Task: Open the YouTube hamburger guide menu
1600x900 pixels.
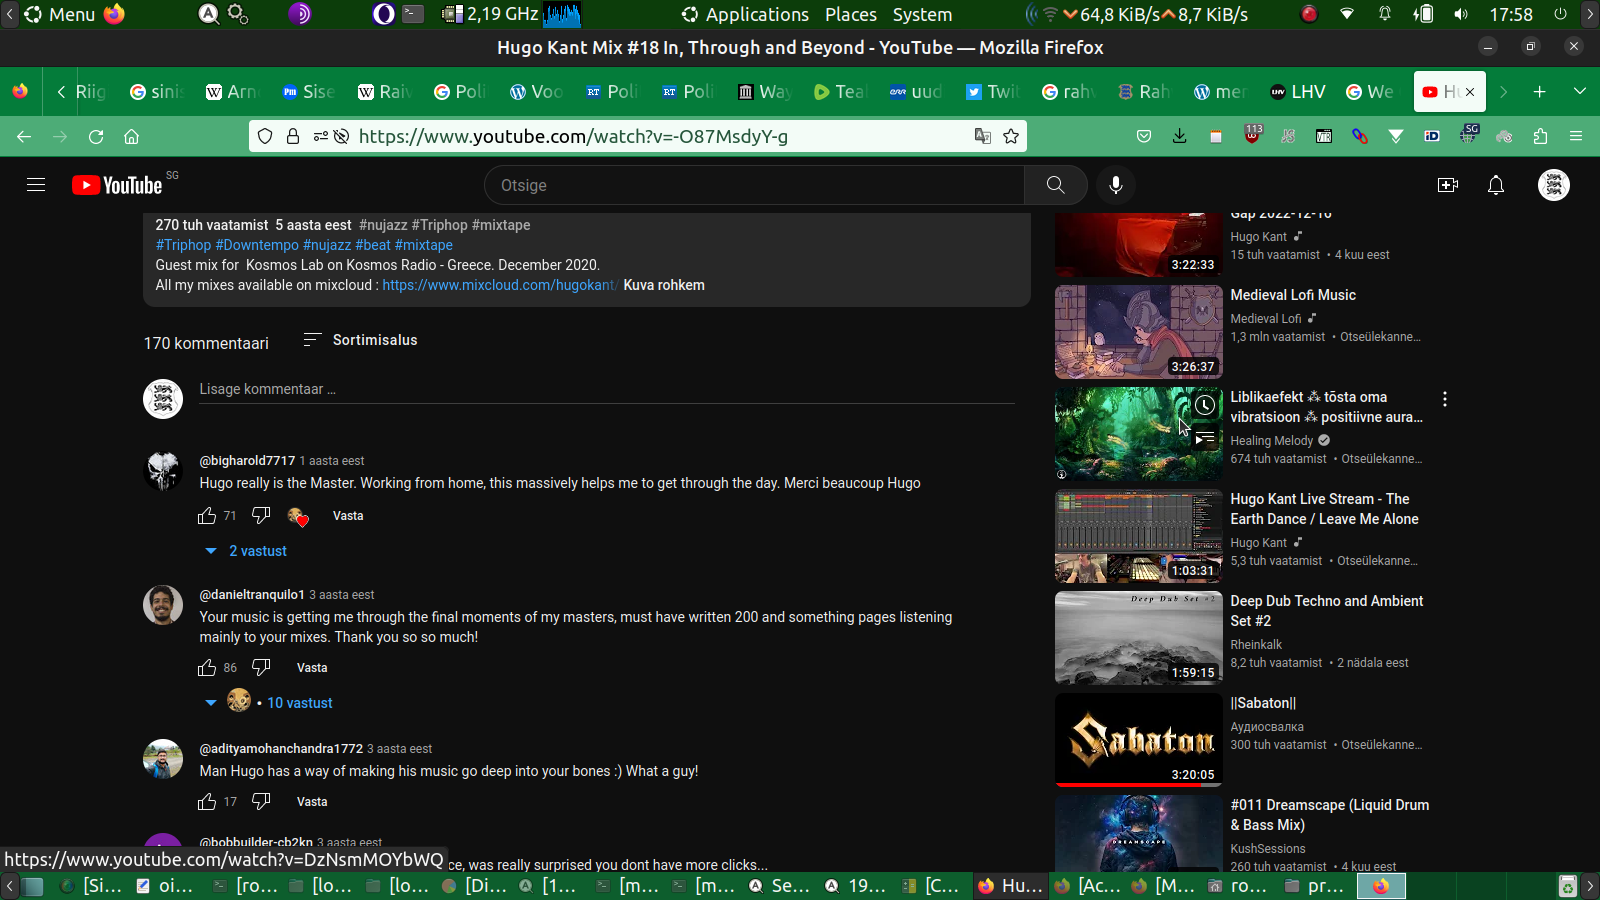Action: pos(36,185)
